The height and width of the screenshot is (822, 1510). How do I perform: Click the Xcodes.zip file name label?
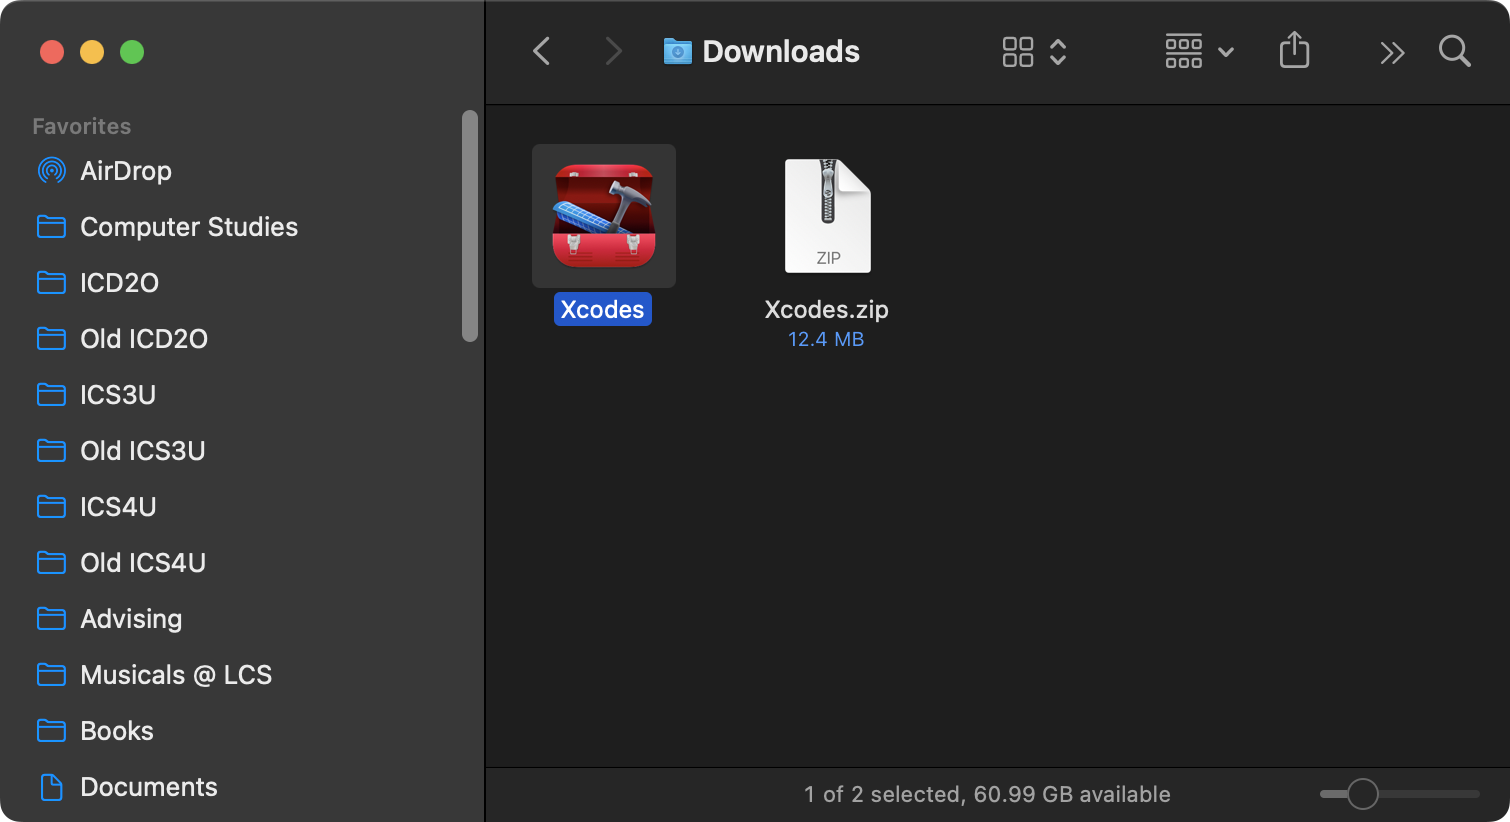pos(826,310)
